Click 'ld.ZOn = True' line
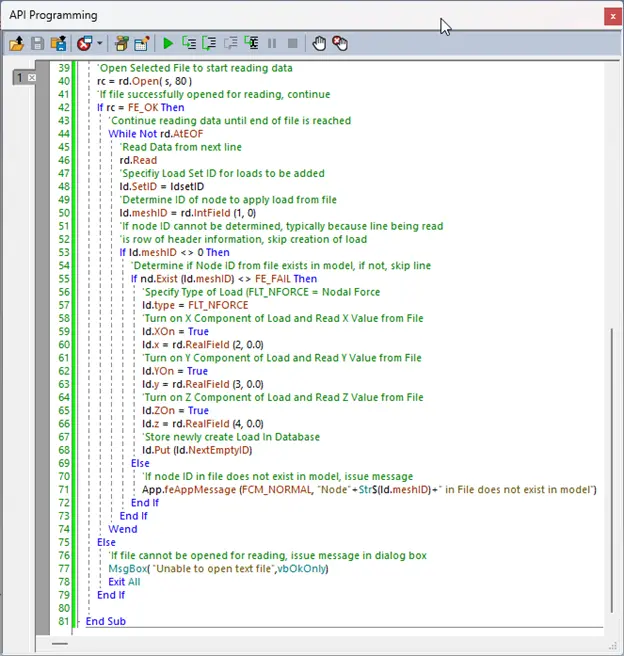This screenshot has width=624, height=656. 175,410
